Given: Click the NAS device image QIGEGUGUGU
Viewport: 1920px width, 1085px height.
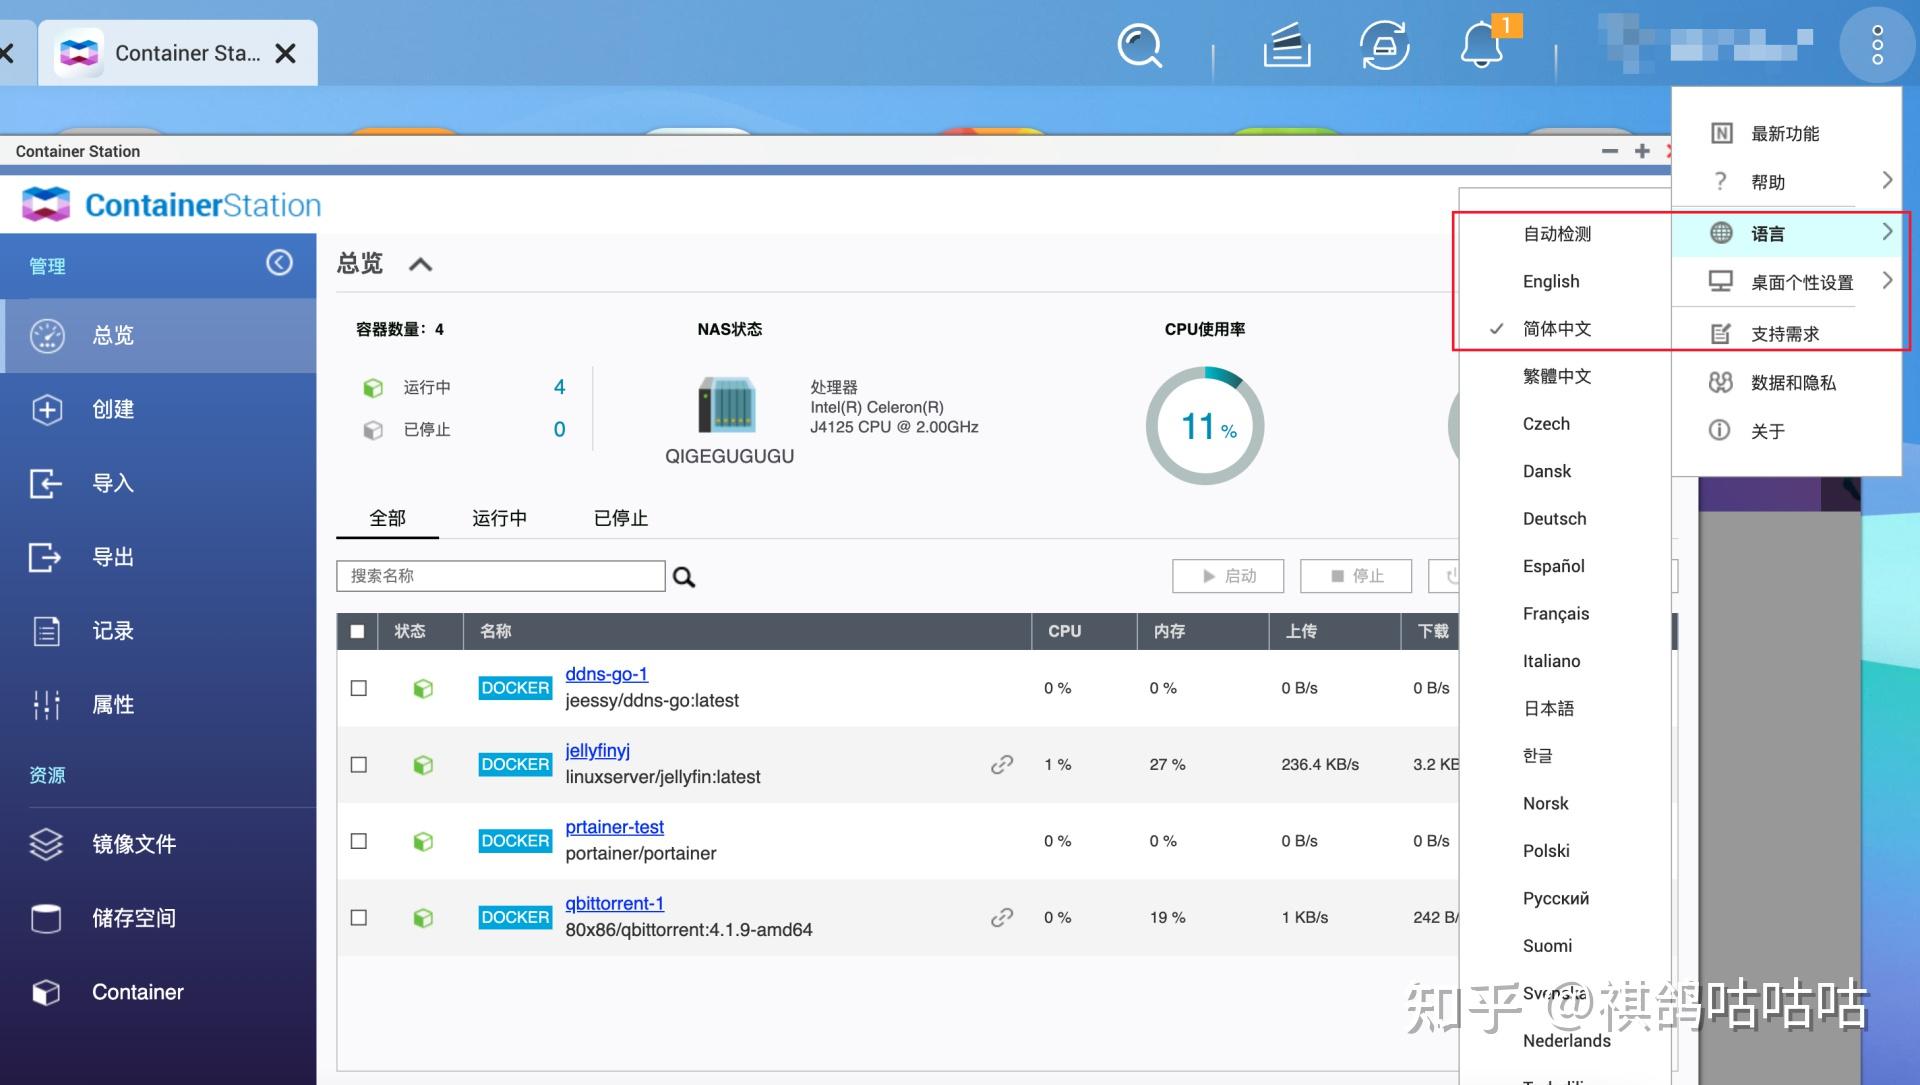Looking at the screenshot, I should [727, 404].
